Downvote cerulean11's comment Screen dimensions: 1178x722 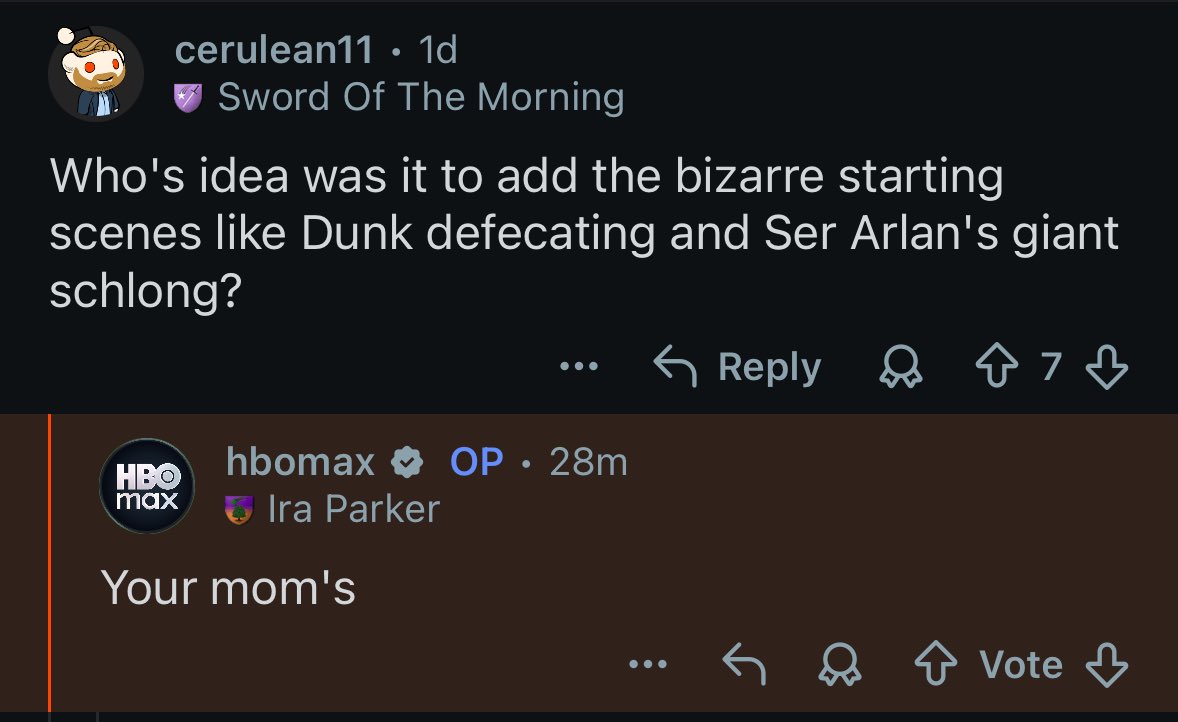[x=1107, y=368]
